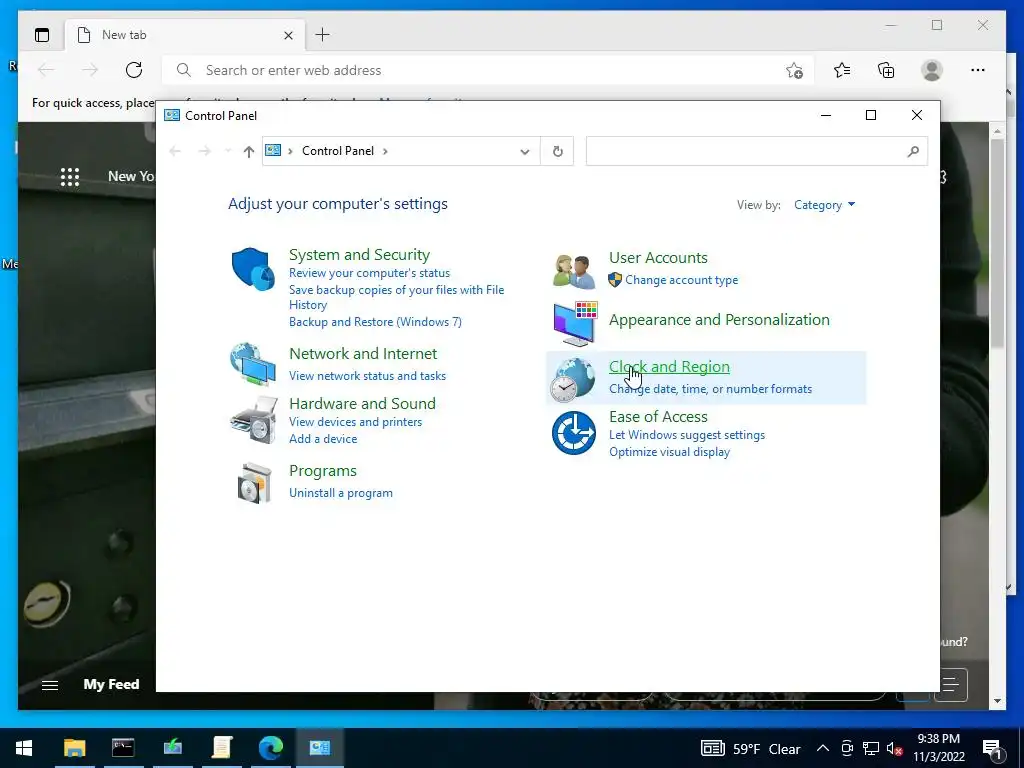Image resolution: width=1024 pixels, height=768 pixels.
Task: Refresh the Control Panel address bar
Action: point(557,152)
